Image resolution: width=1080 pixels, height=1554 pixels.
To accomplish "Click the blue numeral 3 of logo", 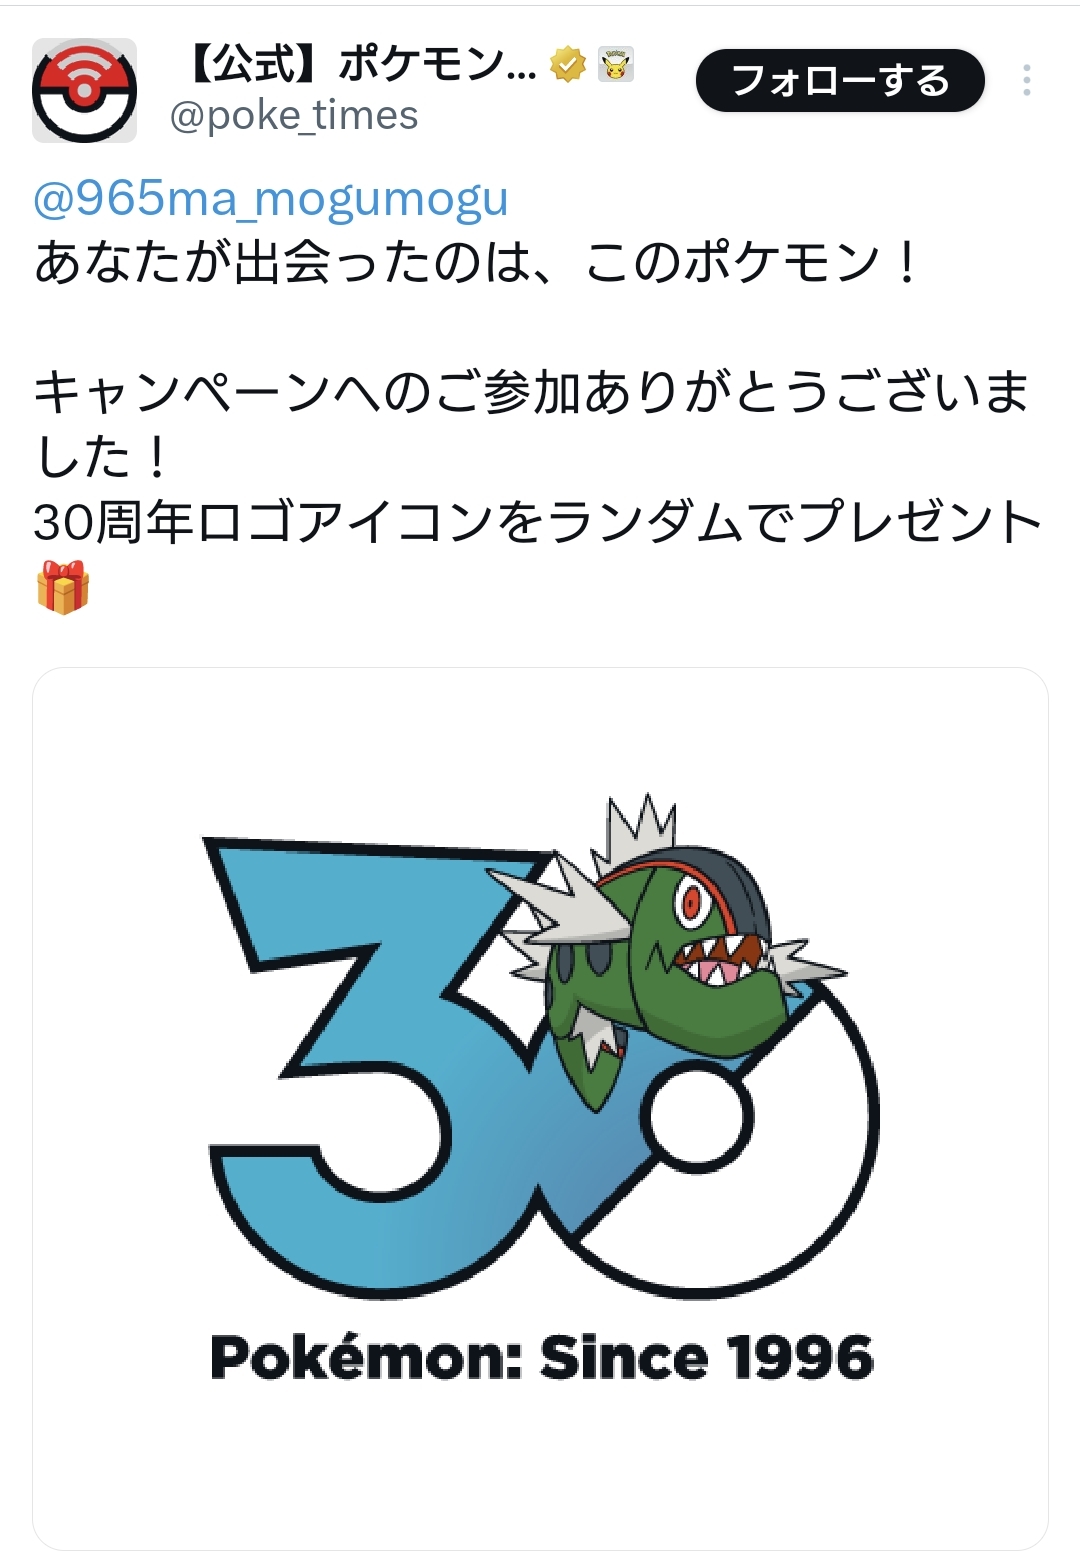I will click(x=380, y=1060).
